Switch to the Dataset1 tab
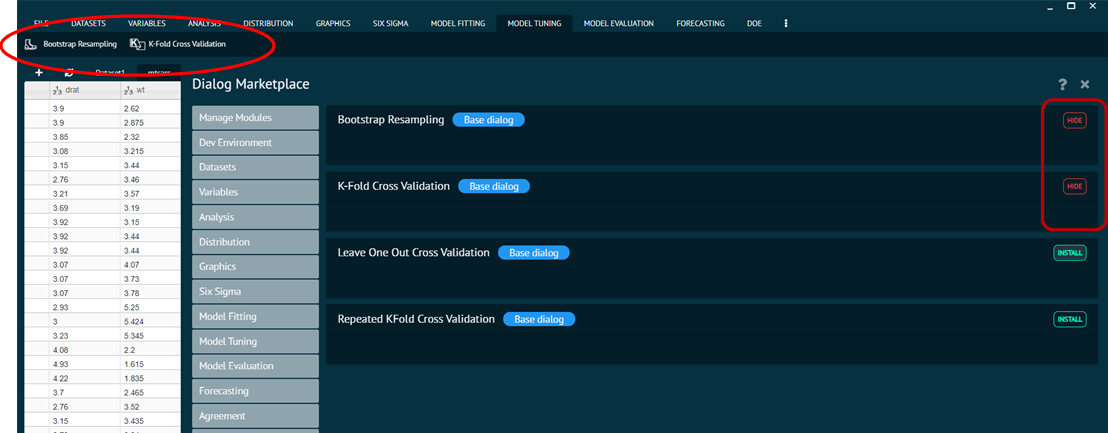Viewport: 1108px width, 433px height. (110, 72)
